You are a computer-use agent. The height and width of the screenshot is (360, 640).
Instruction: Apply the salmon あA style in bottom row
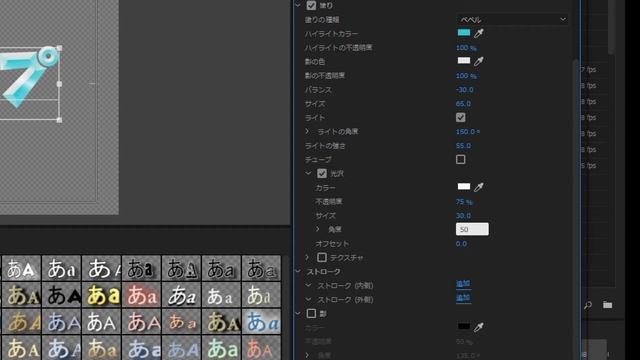[261, 348]
